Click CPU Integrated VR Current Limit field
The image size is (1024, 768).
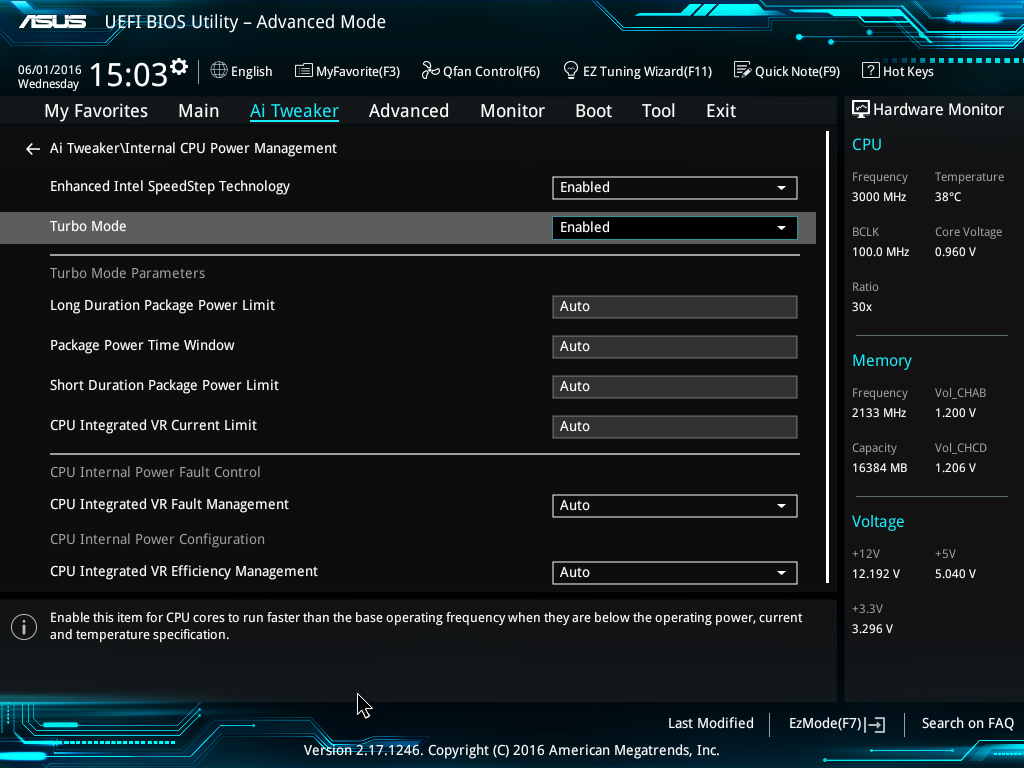tap(675, 426)
